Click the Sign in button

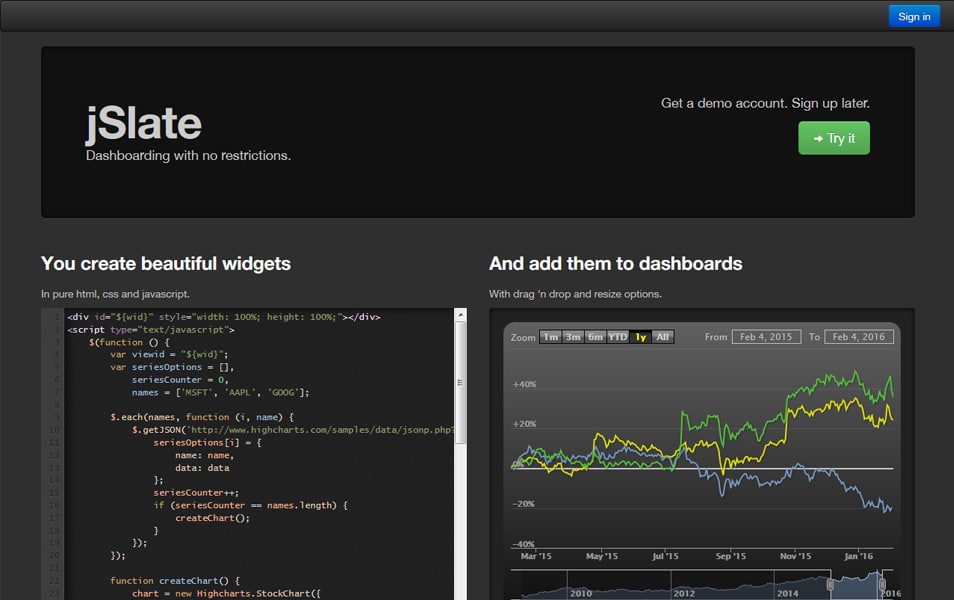coord(914,16)
